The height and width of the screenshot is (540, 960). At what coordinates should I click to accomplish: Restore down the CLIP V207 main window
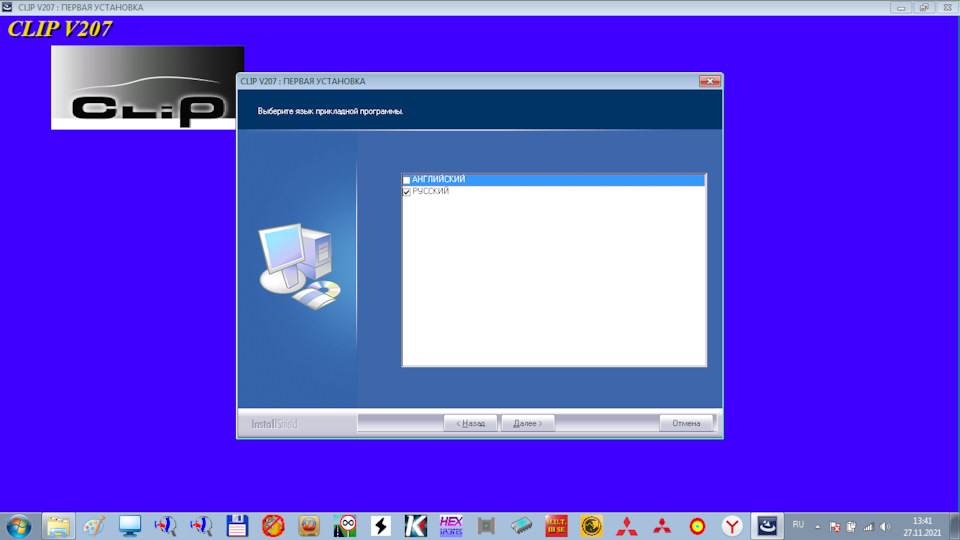coord(924,7)
